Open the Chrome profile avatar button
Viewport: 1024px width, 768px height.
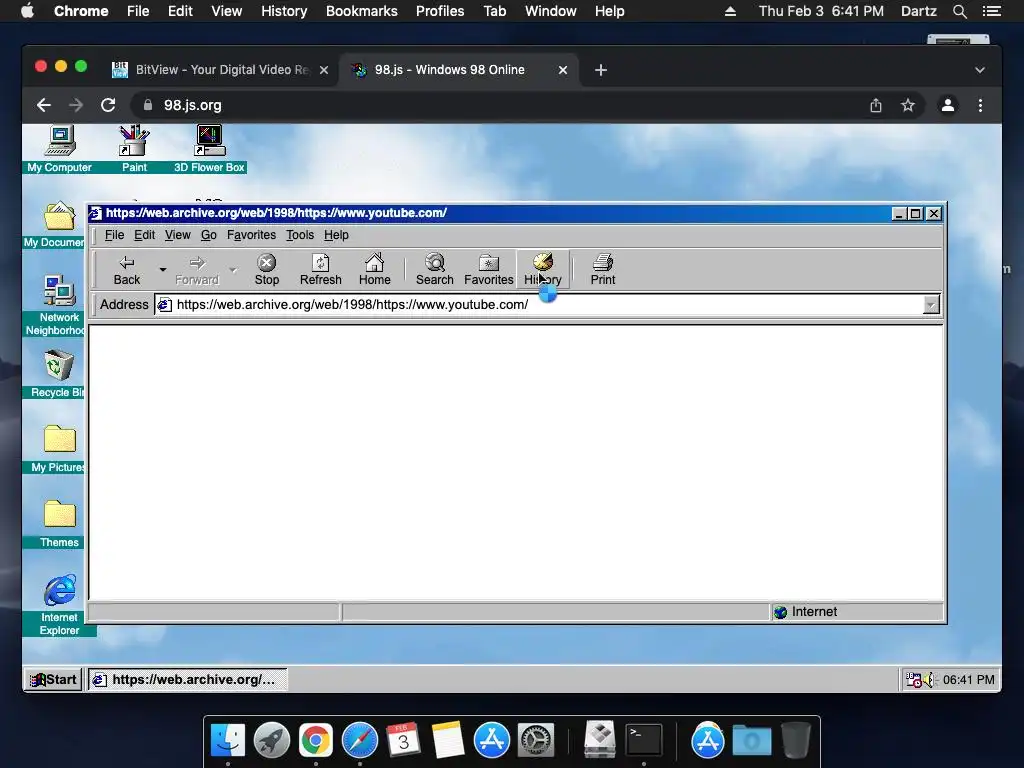pyautogui.click(x=948, y=105)
